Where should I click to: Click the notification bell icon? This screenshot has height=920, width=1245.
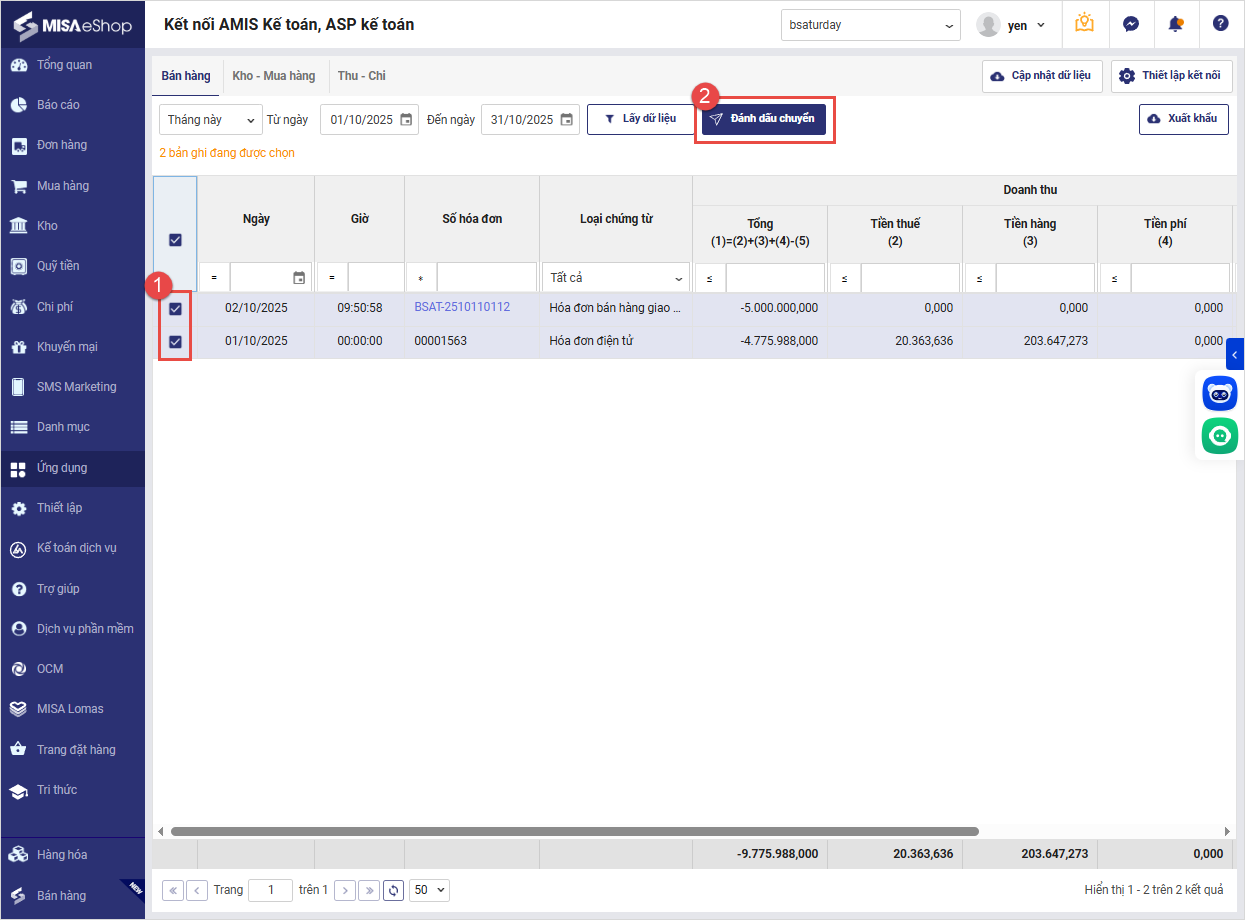(1175, 25)
